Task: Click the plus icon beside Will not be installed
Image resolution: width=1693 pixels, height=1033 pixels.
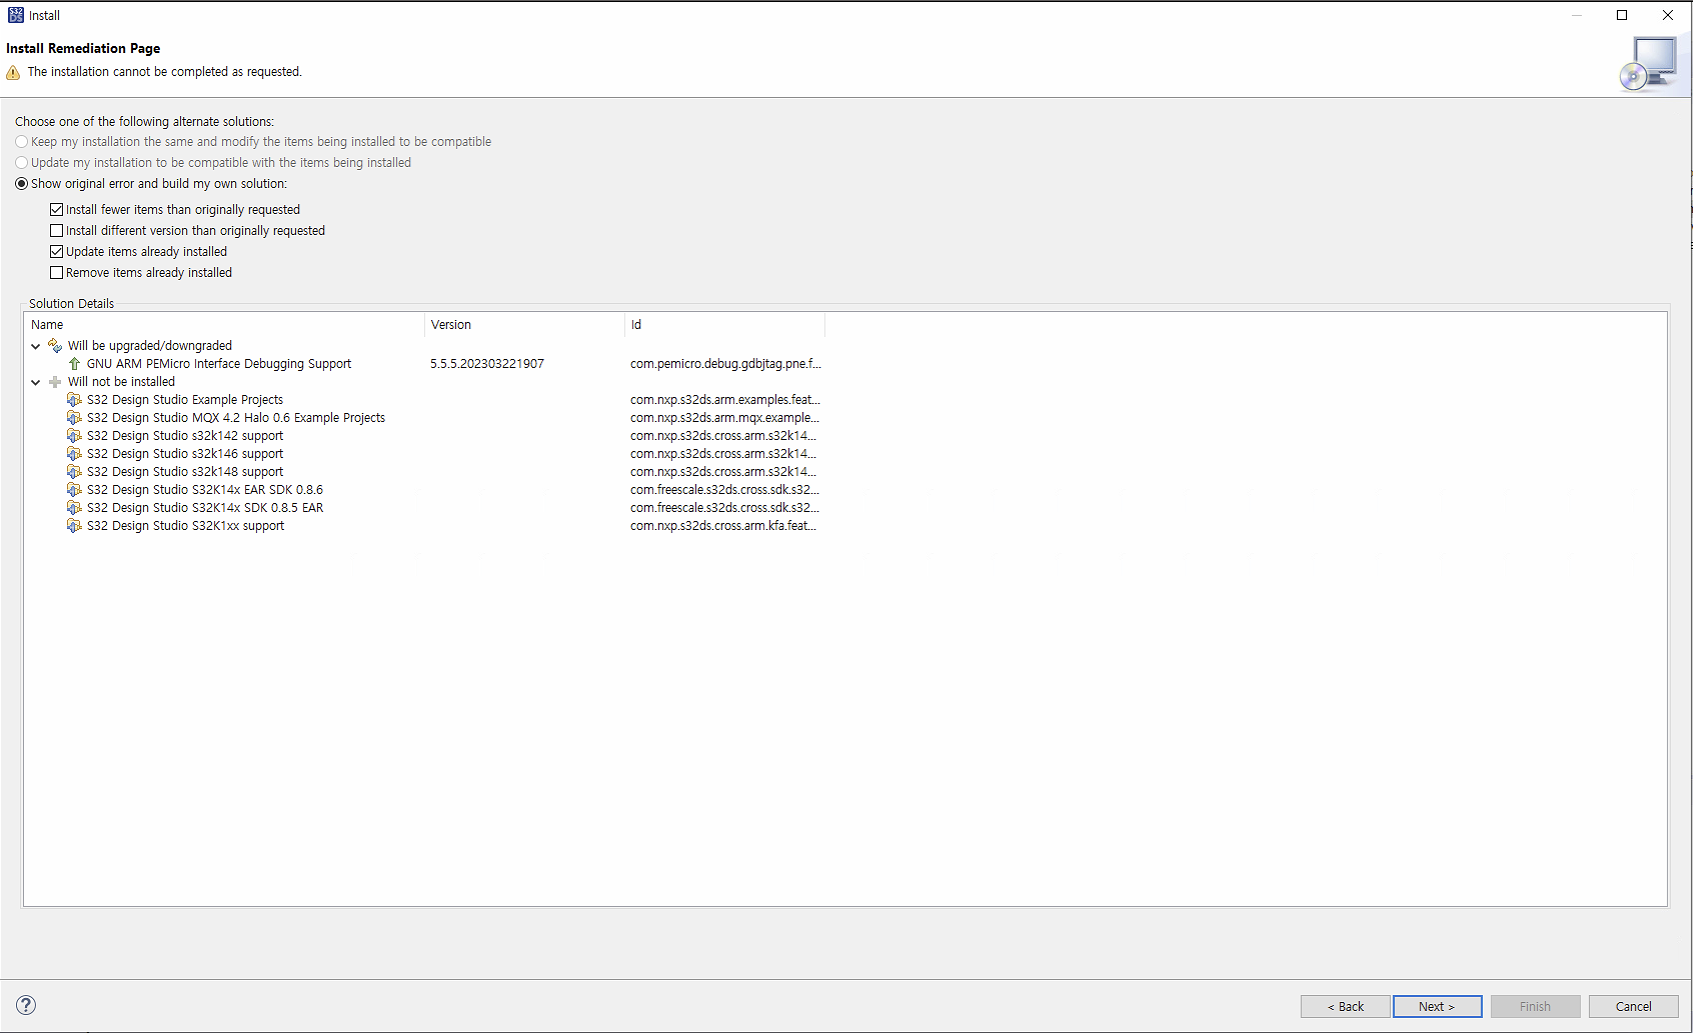Action: coord(54,381)
